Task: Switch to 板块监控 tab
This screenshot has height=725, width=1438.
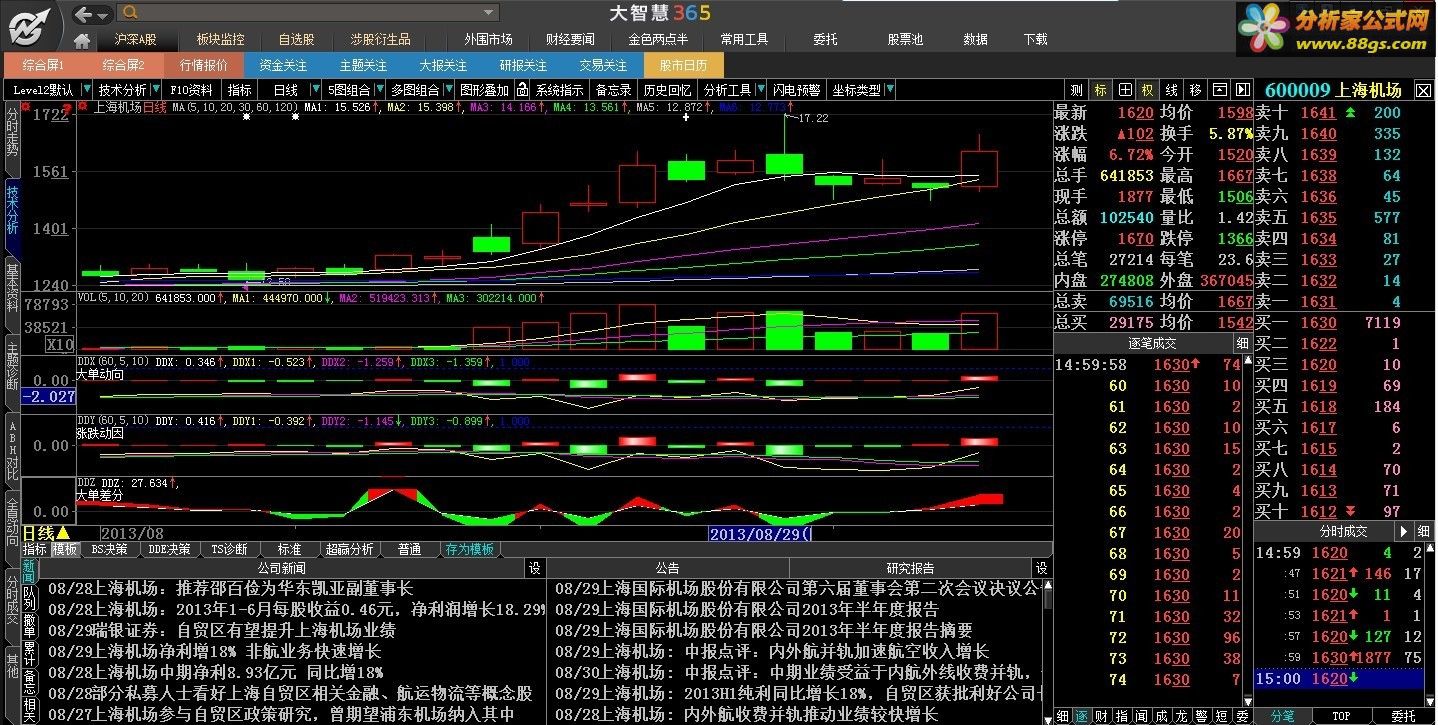Action: coord(220,40)
